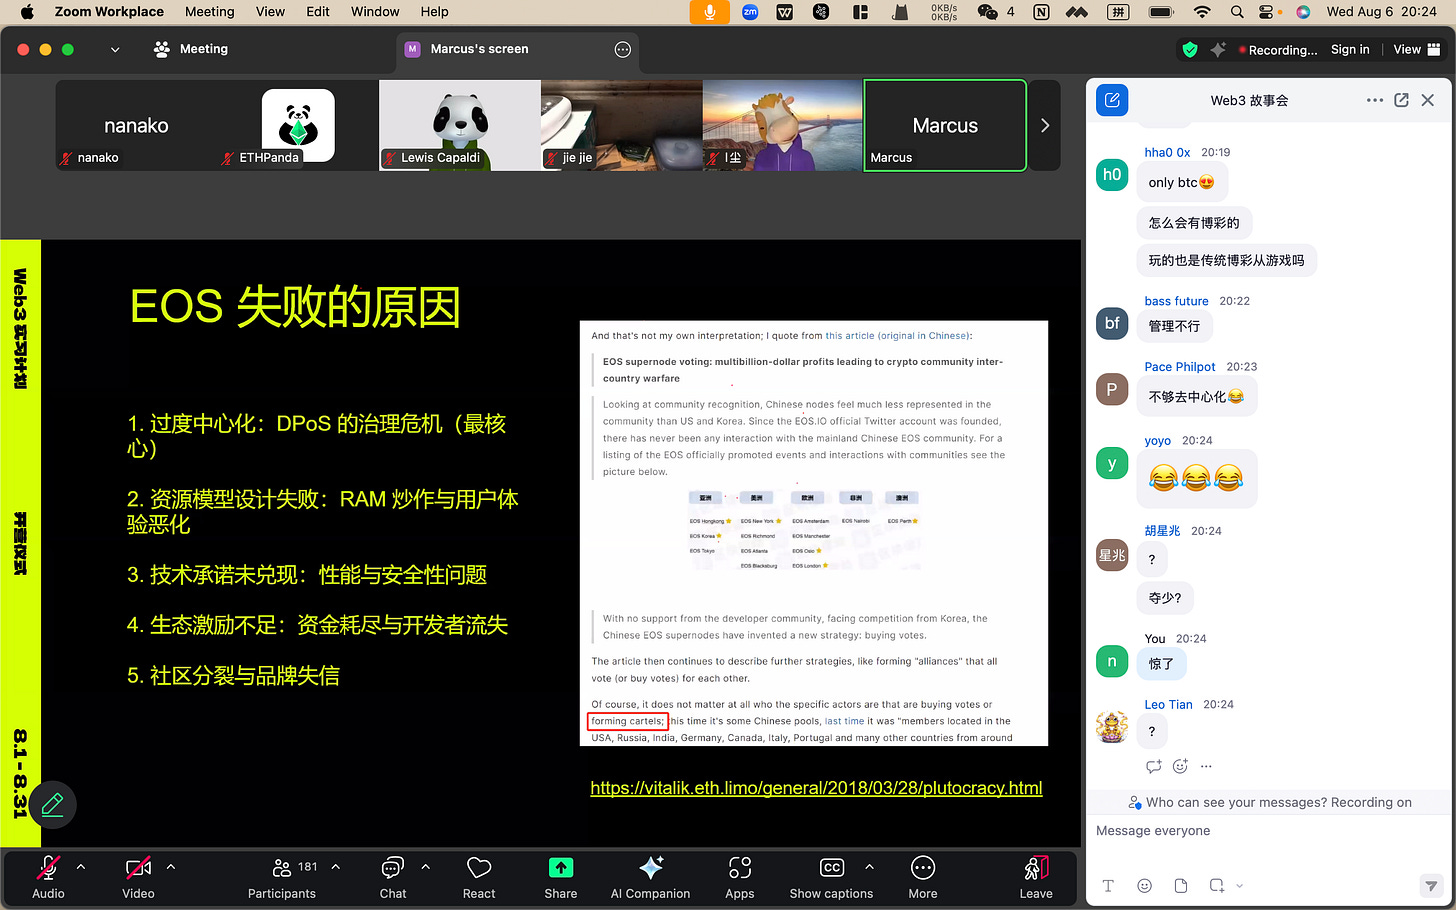Click the Recording indicator
Viewport: 1456px width, 910px height.
[1277, 50]
